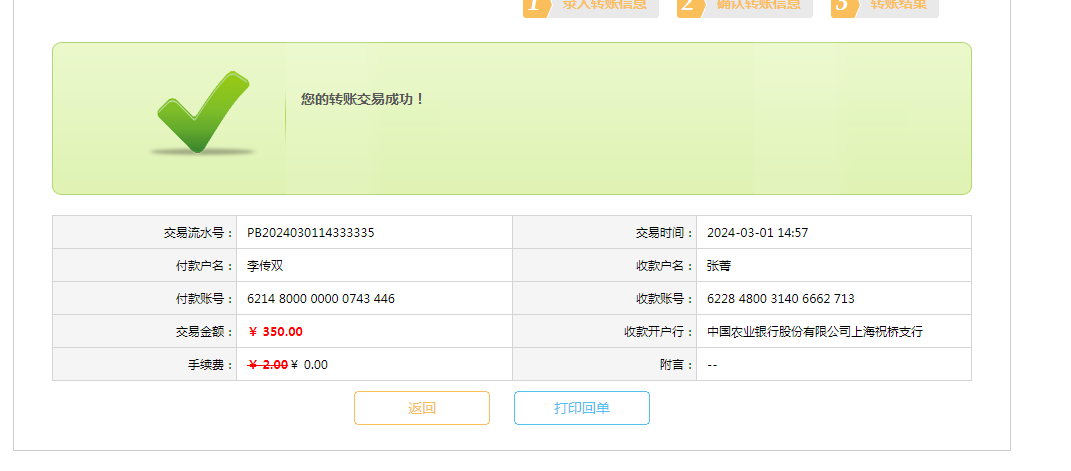Click the red transaction amount ¥ 350.00
1071x471 pixels.
click(275, 332)
